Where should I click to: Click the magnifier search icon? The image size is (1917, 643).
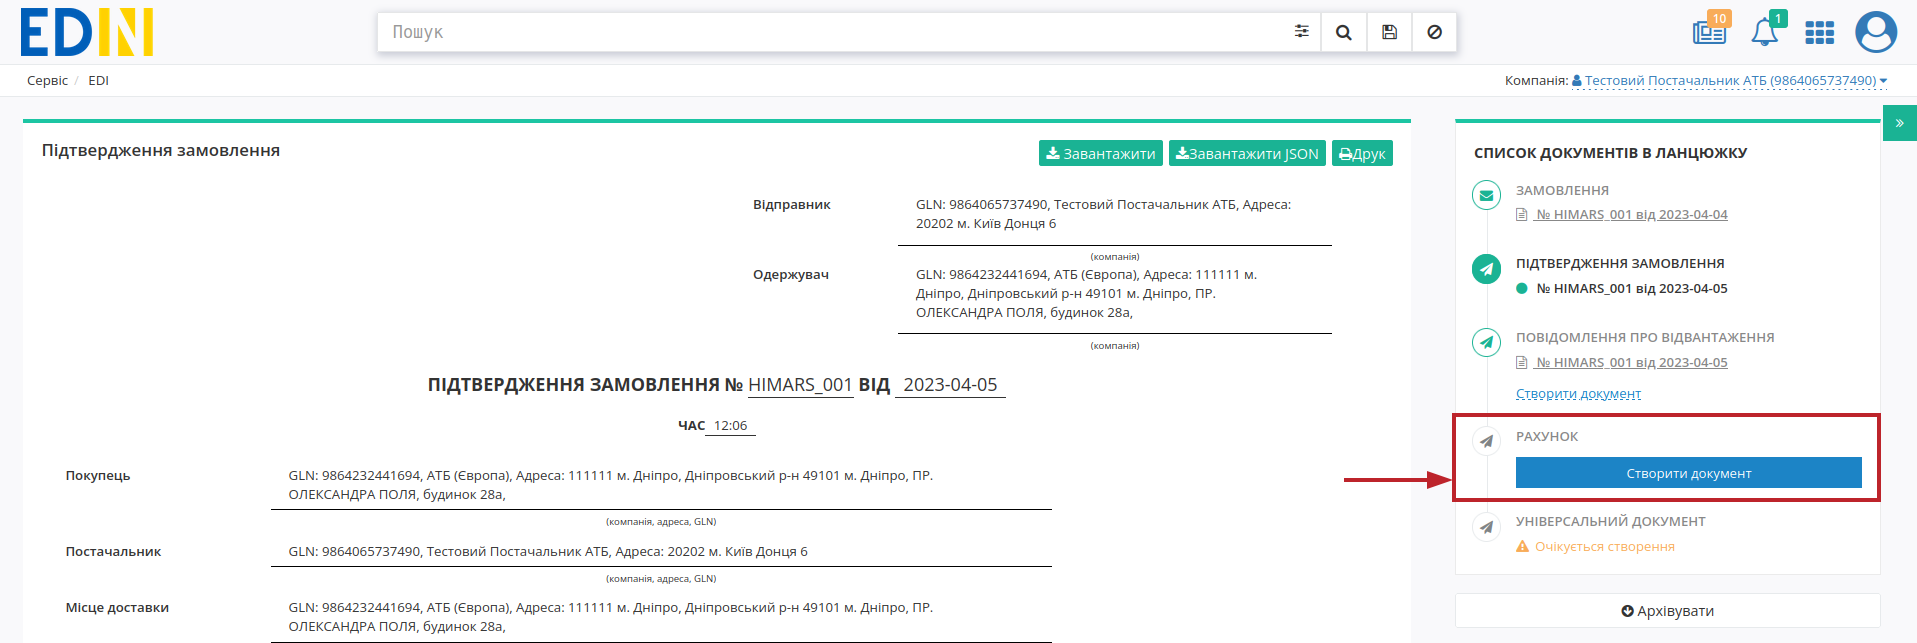coord(1344,32)
